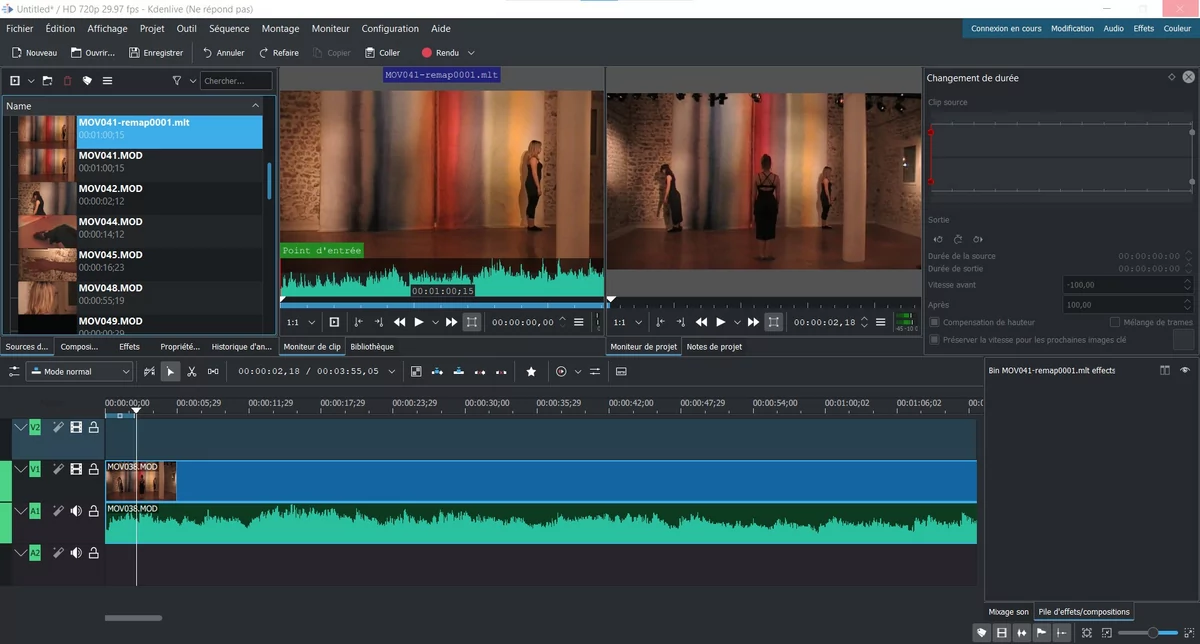The image size is (1200, 644).
Task: Switch to the Notes de projet tab
Action: point(714,347)
